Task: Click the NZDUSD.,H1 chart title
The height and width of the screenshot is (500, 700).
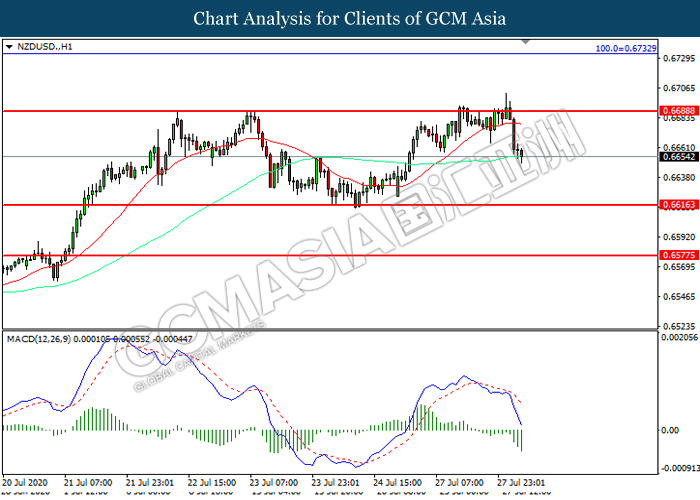Action: click(x=44, y=46)
